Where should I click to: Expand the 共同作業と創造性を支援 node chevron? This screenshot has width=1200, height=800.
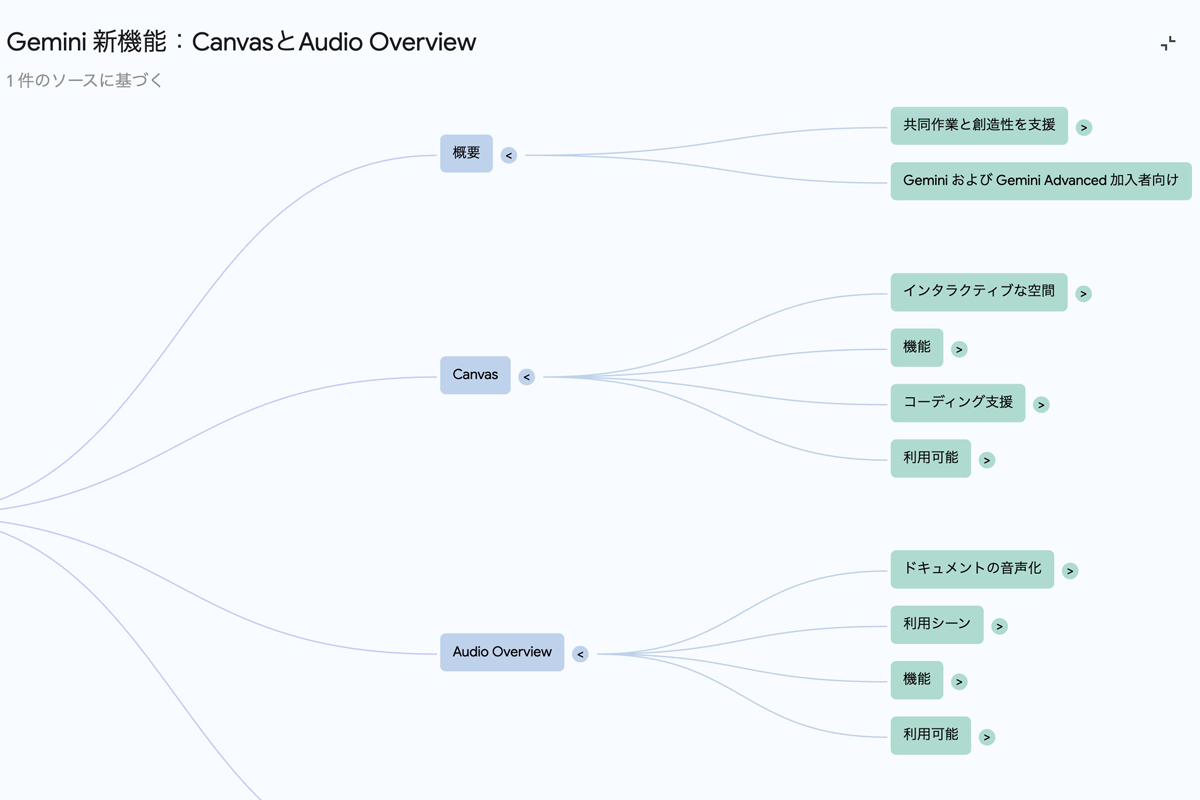pyautogui.click(x=1084, y=127)
